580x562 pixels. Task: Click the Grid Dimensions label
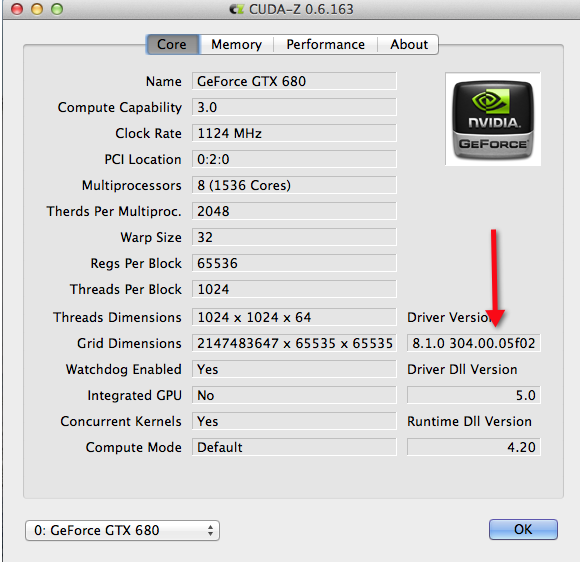point(129,343)
